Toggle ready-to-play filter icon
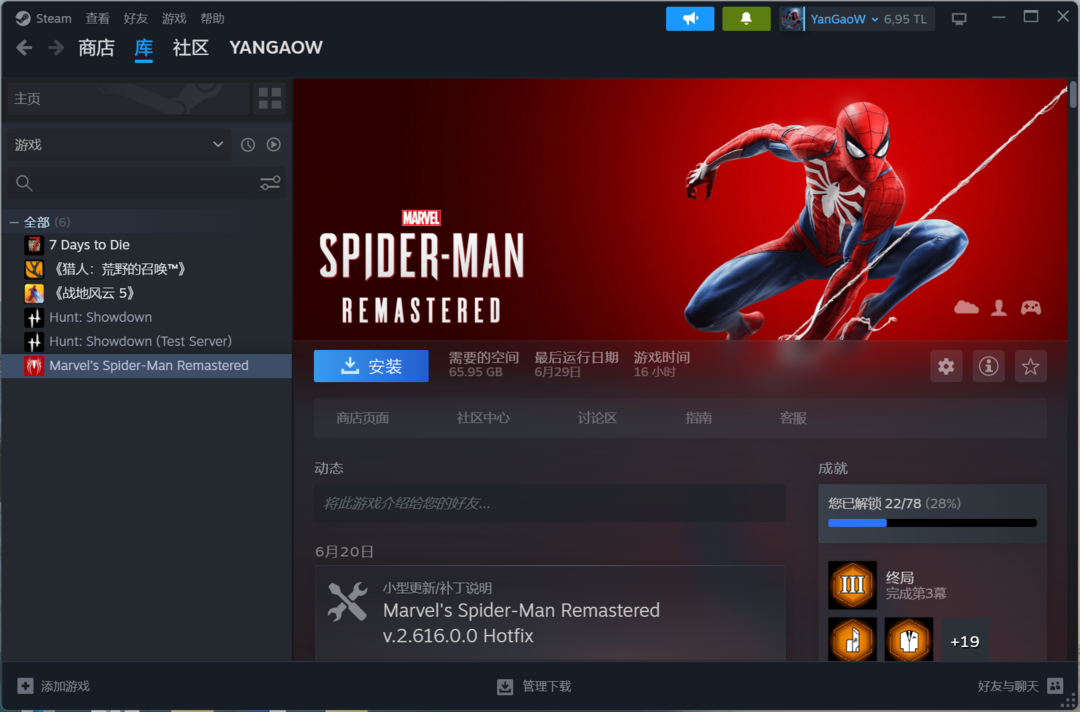The width and height of the screenshot is (1080, 712). tap(273, 145)
